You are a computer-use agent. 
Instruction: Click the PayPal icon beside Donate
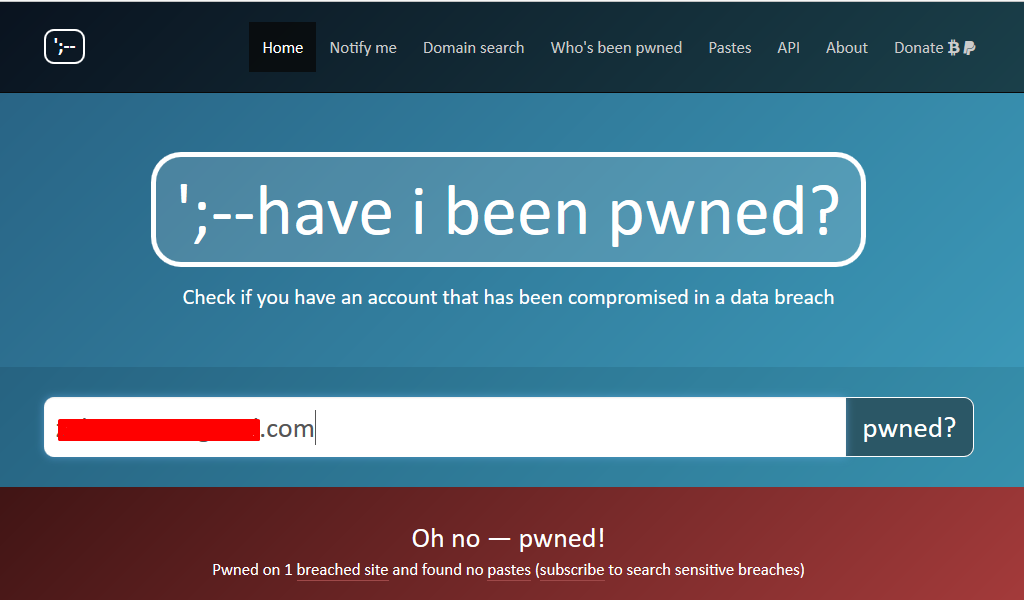(x=969, y=48)
